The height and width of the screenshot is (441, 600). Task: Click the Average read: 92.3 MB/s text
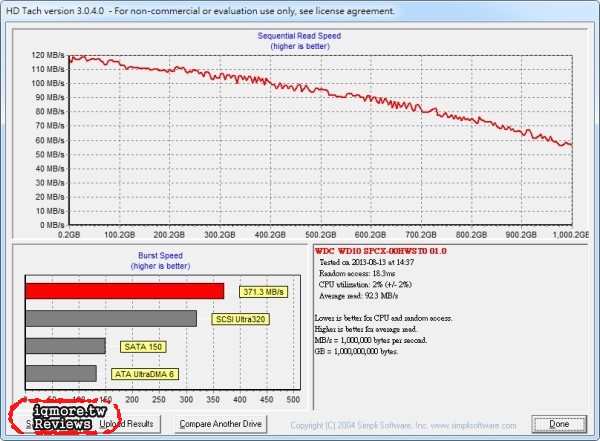(359, 296)
